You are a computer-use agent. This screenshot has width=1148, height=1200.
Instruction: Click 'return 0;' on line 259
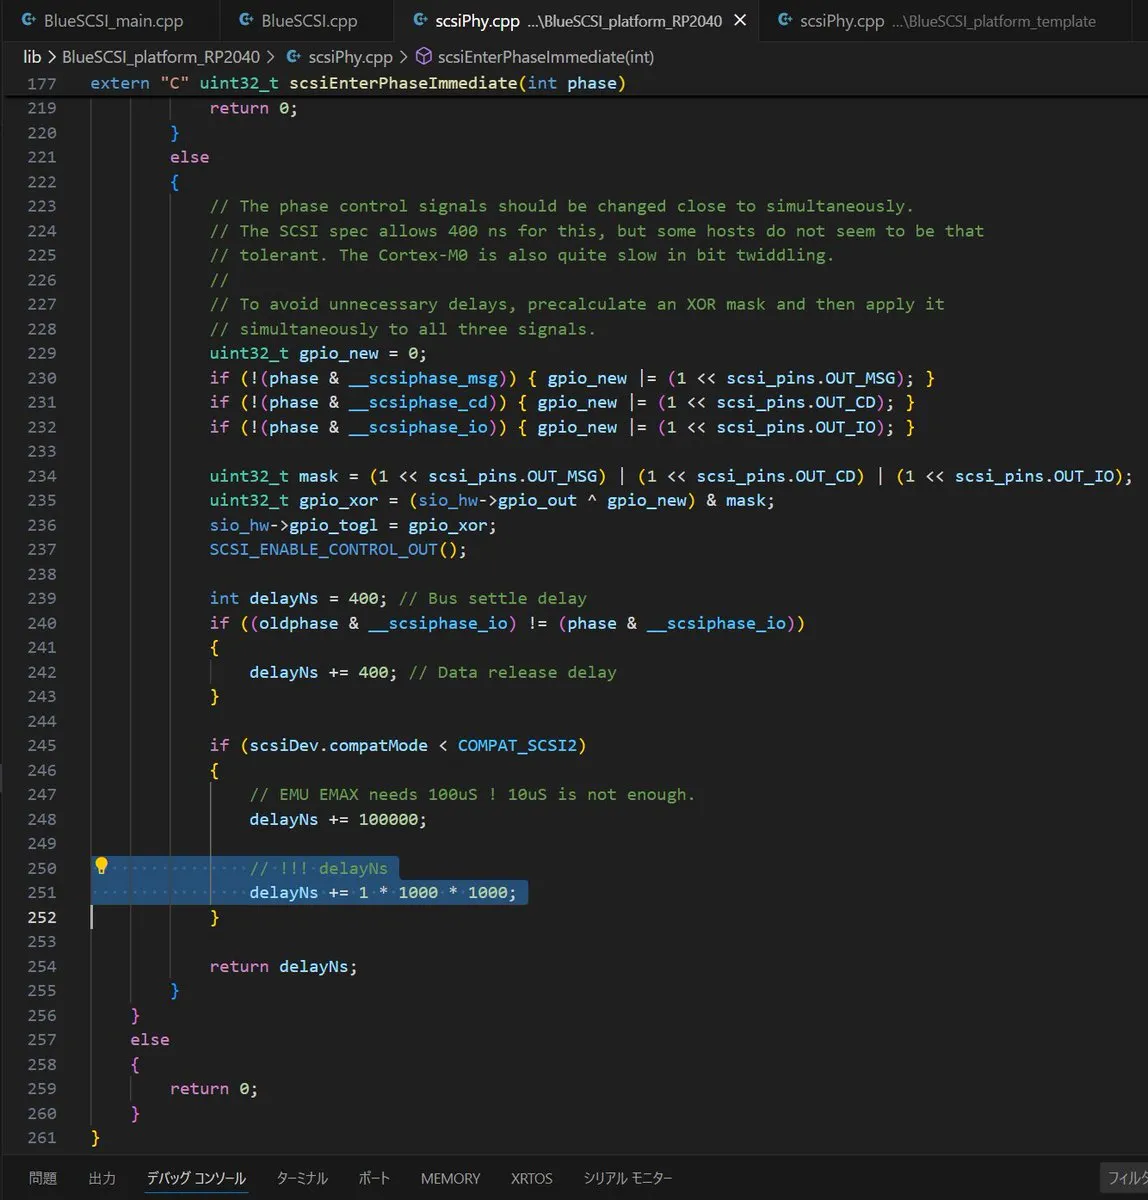point(214,1088)
